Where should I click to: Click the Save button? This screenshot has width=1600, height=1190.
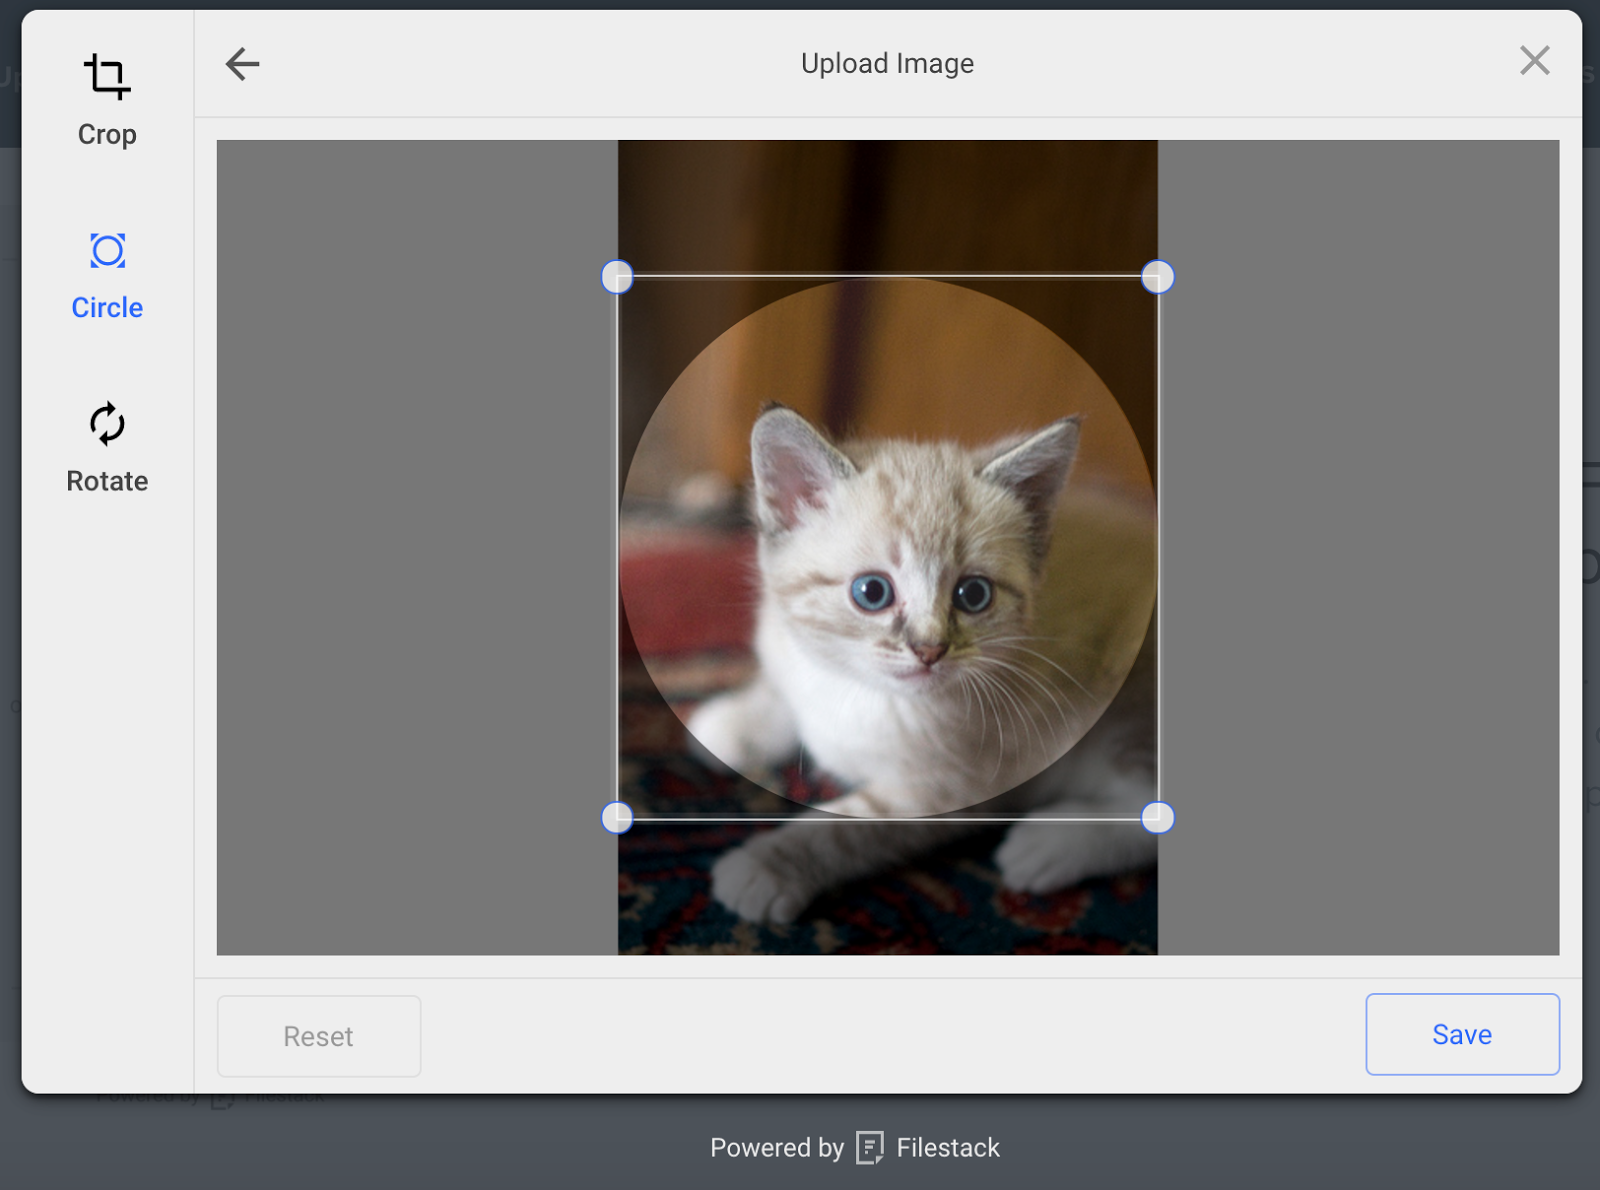point(1461,1035)
